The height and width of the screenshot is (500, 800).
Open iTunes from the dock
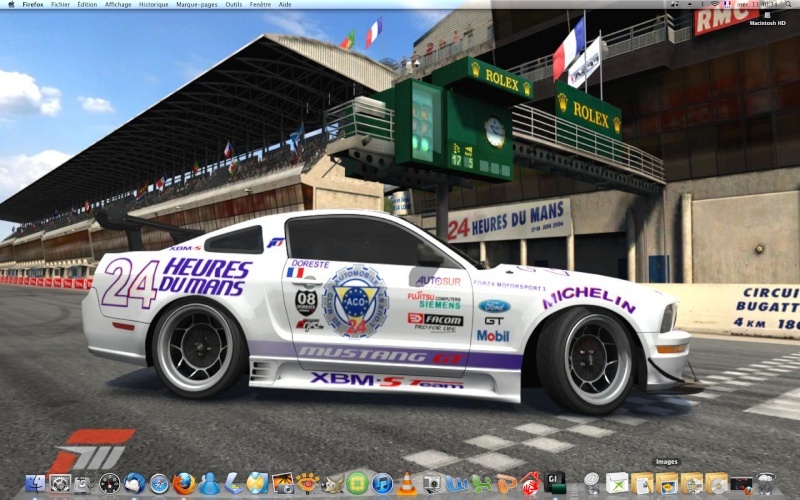[x=382, y=483]
